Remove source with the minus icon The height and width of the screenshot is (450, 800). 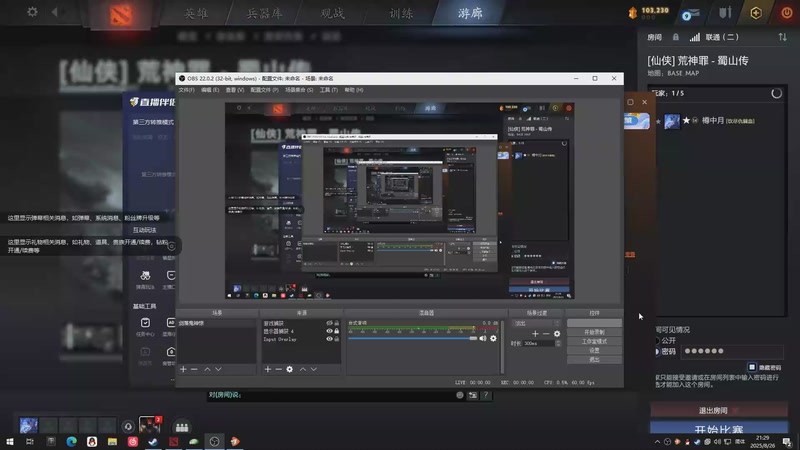(279, 369)
